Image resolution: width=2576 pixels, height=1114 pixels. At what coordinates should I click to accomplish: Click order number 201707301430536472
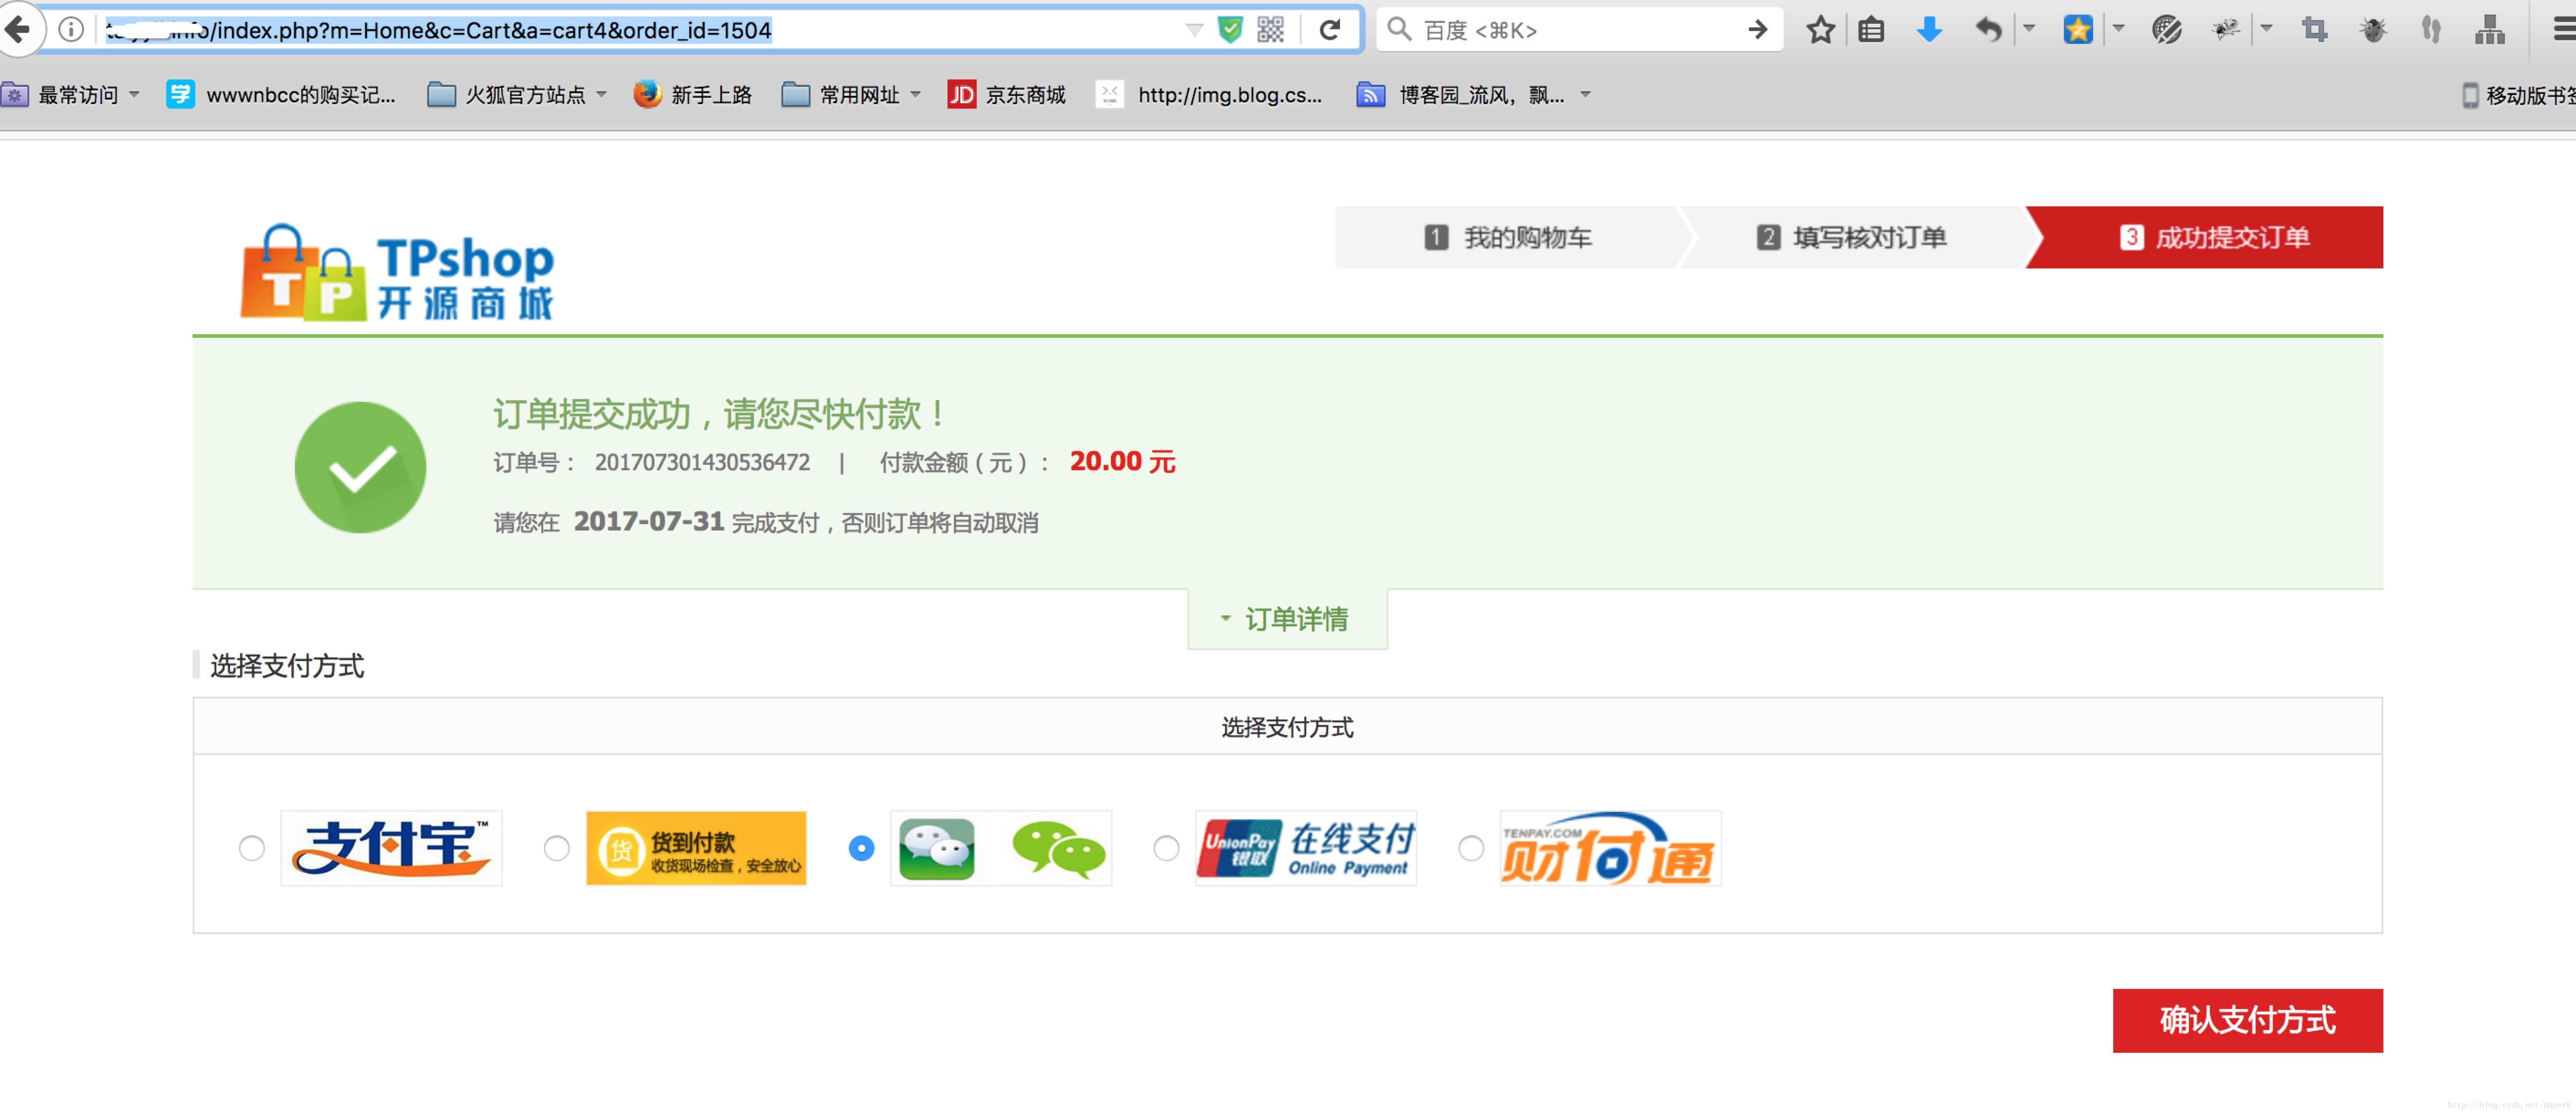click(702, 462)
